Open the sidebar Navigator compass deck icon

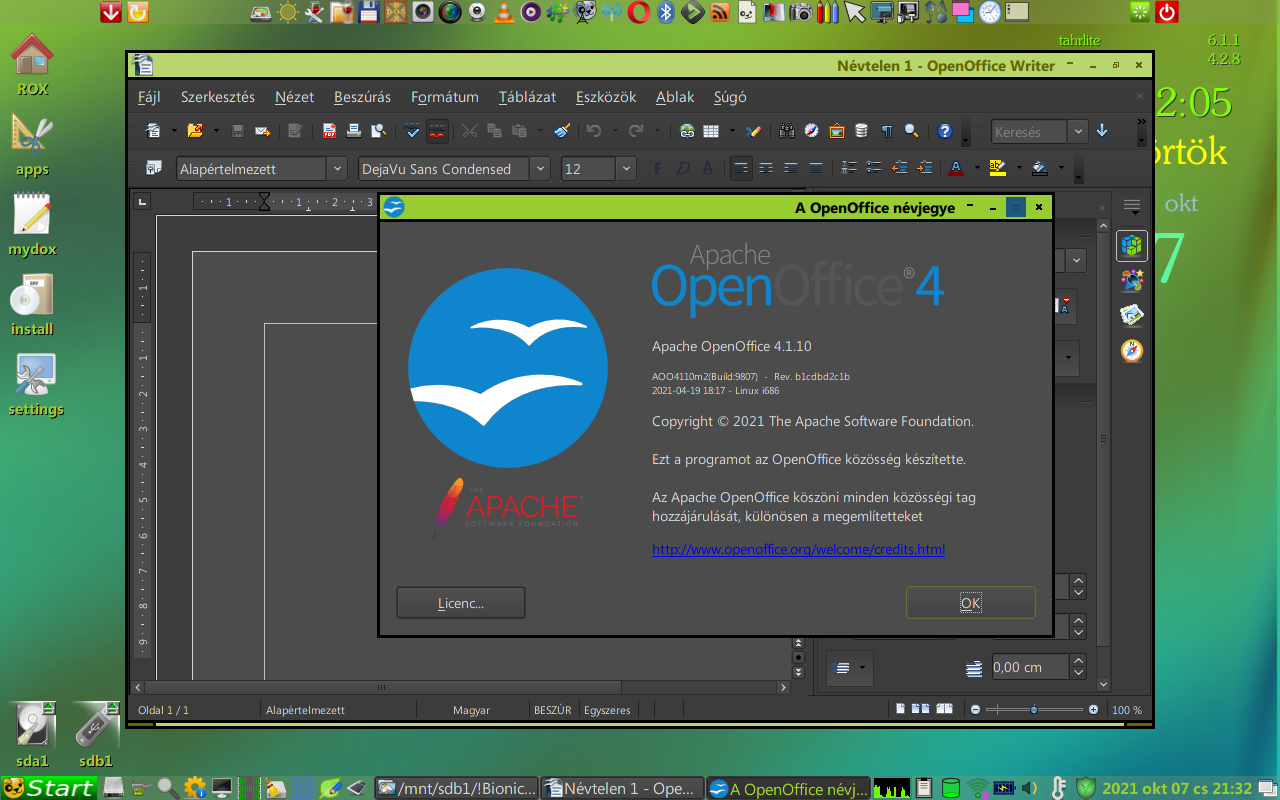(1132, 351)
